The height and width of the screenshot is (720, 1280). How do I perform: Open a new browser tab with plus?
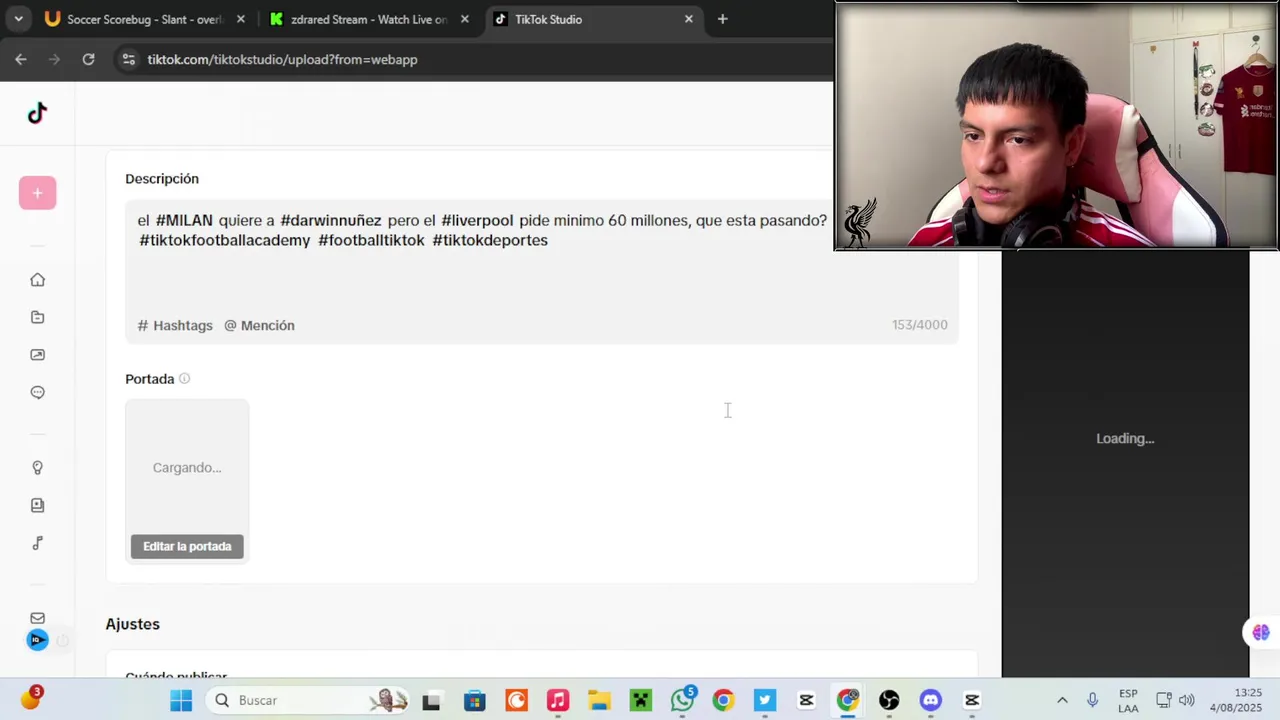pos(722,19)
